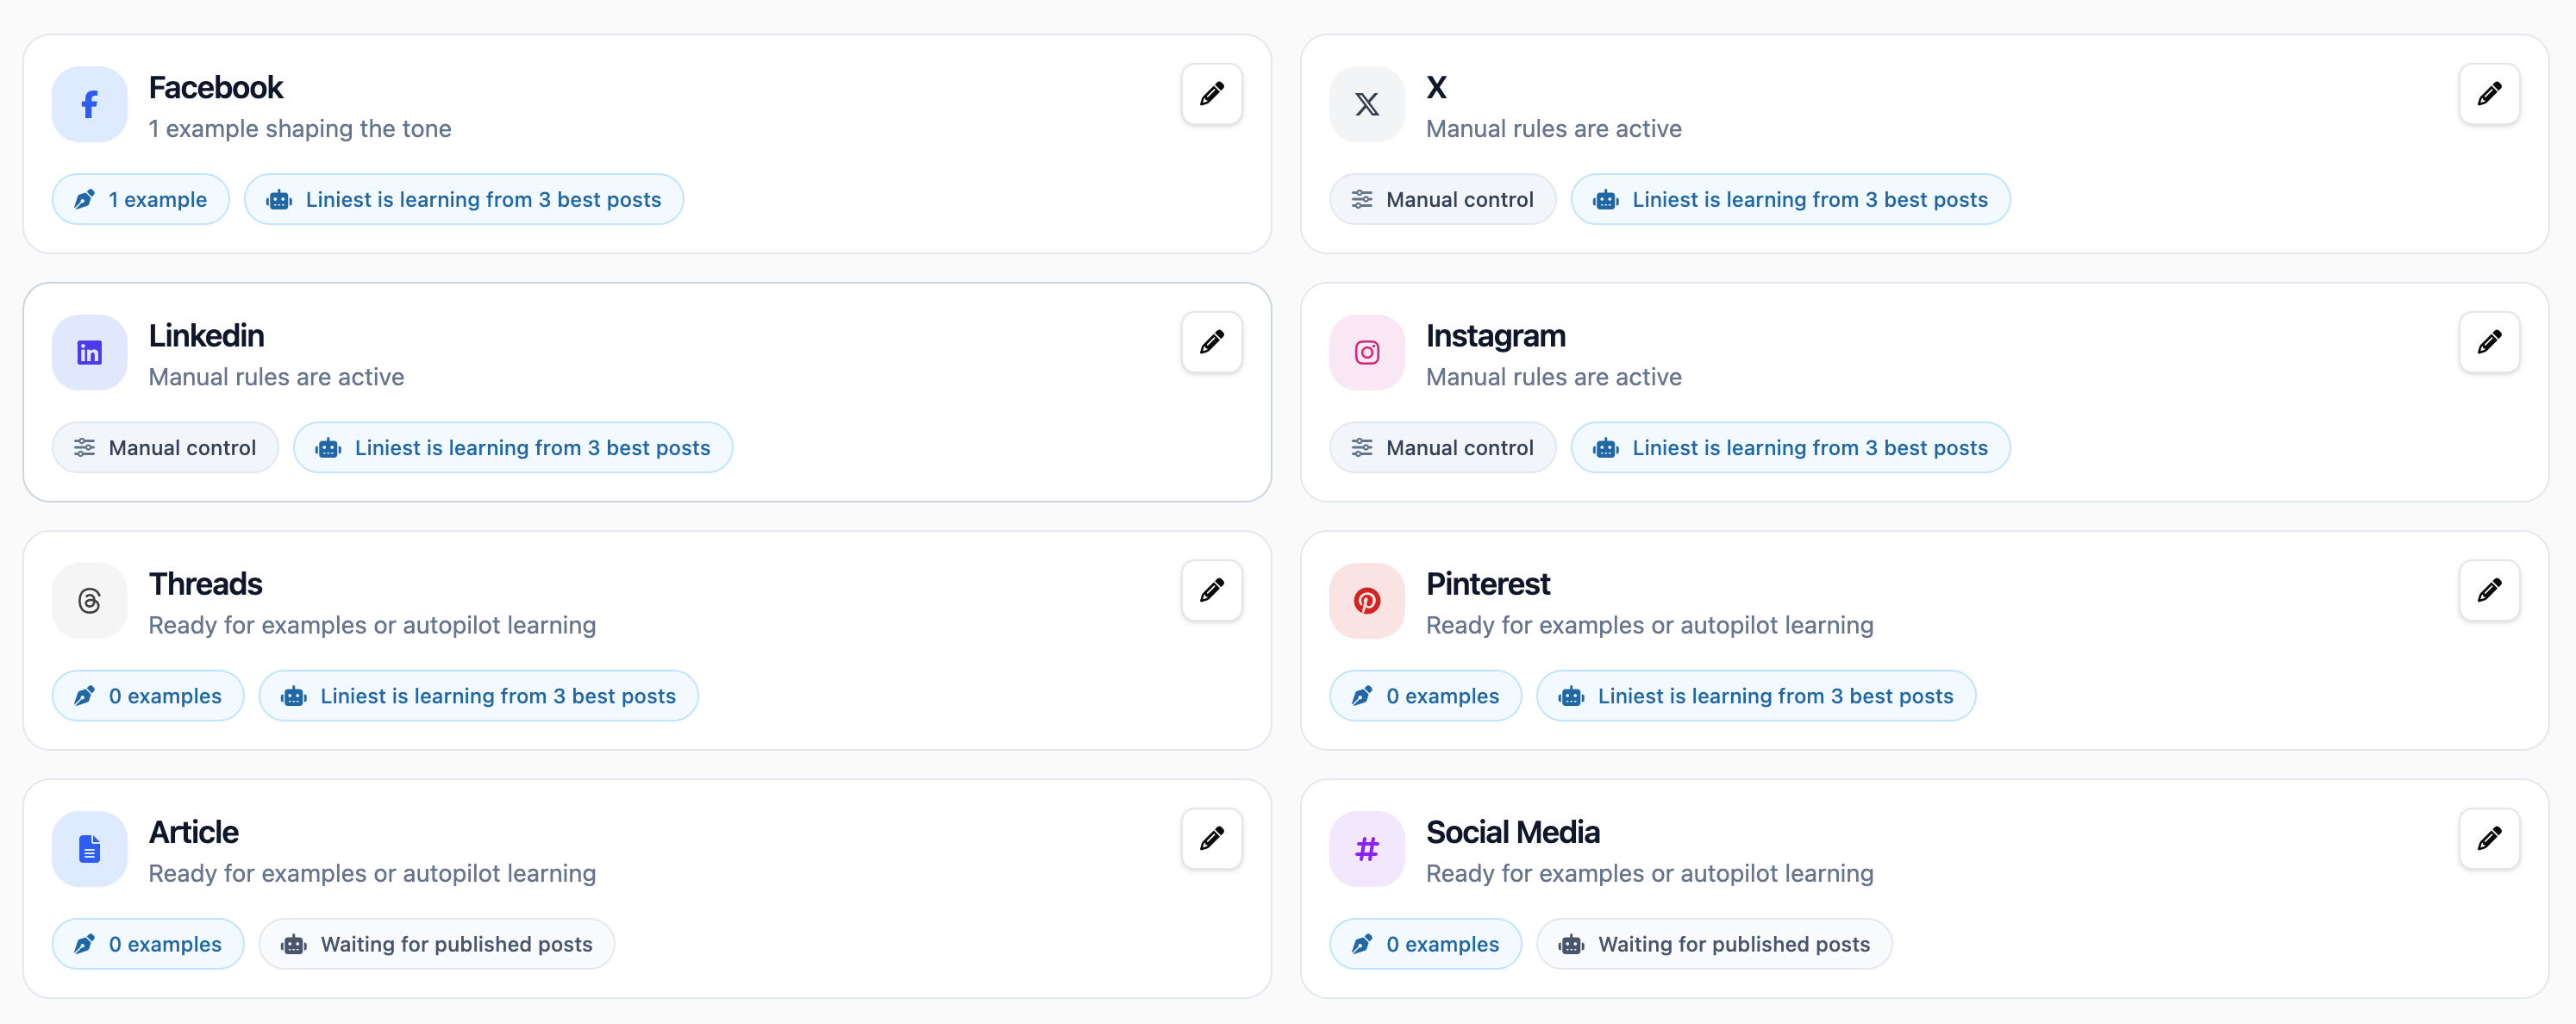
Task: Click the Pinterest logo icon
Action: 1366,601
